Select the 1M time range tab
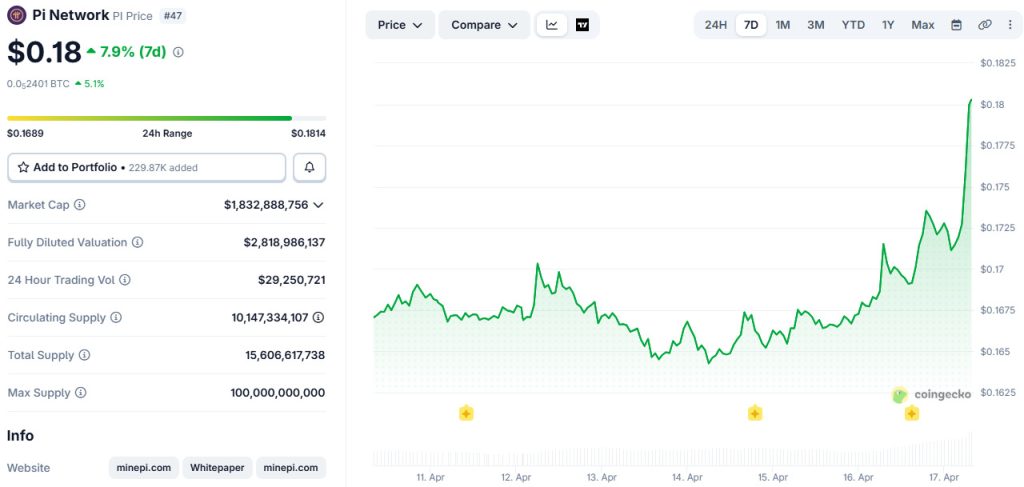This screenshot has width=1024, height=487. (782, 25)
